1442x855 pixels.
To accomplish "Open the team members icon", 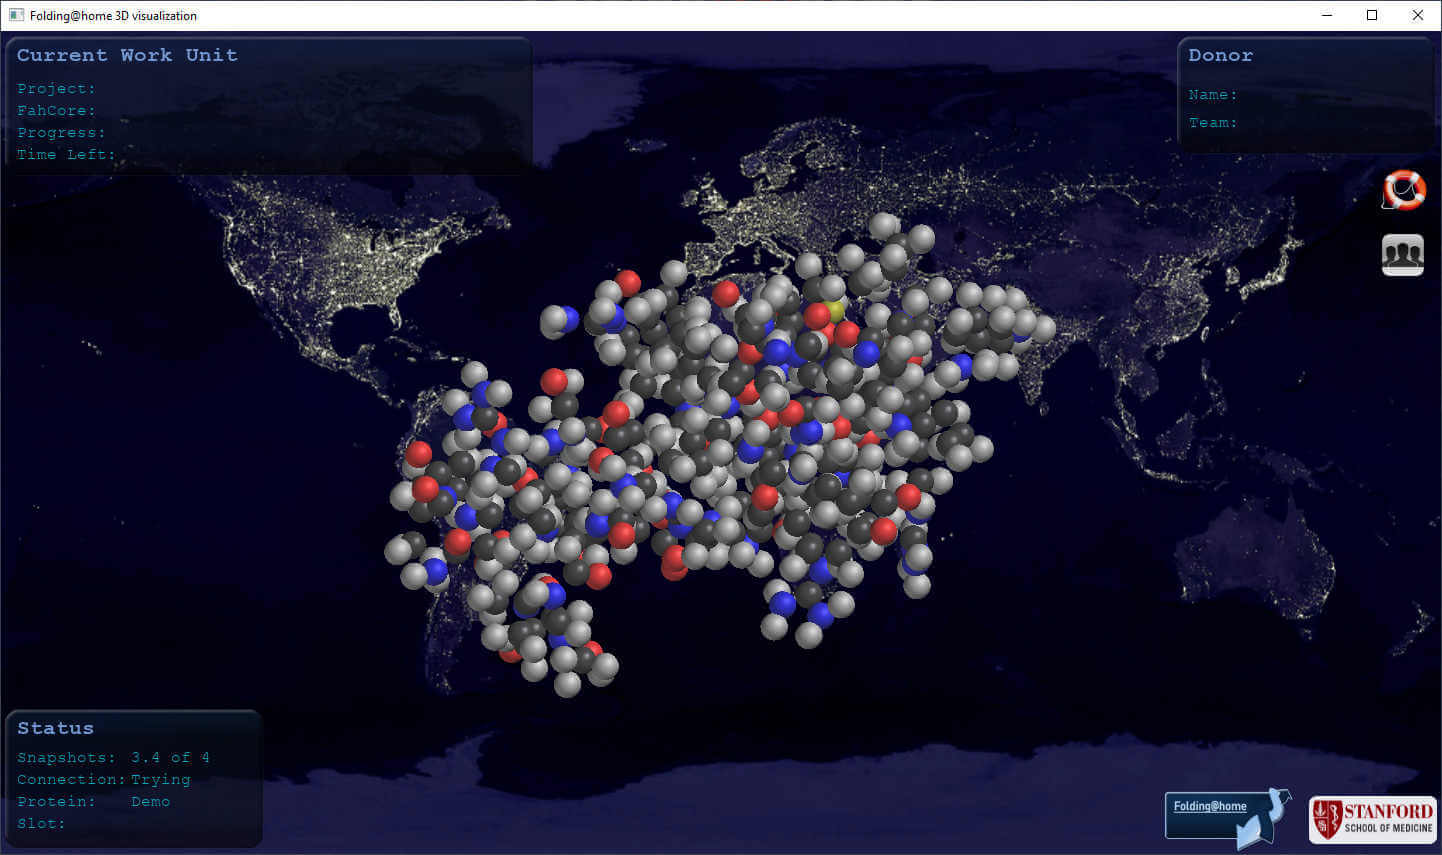I will pos(1402,254).
